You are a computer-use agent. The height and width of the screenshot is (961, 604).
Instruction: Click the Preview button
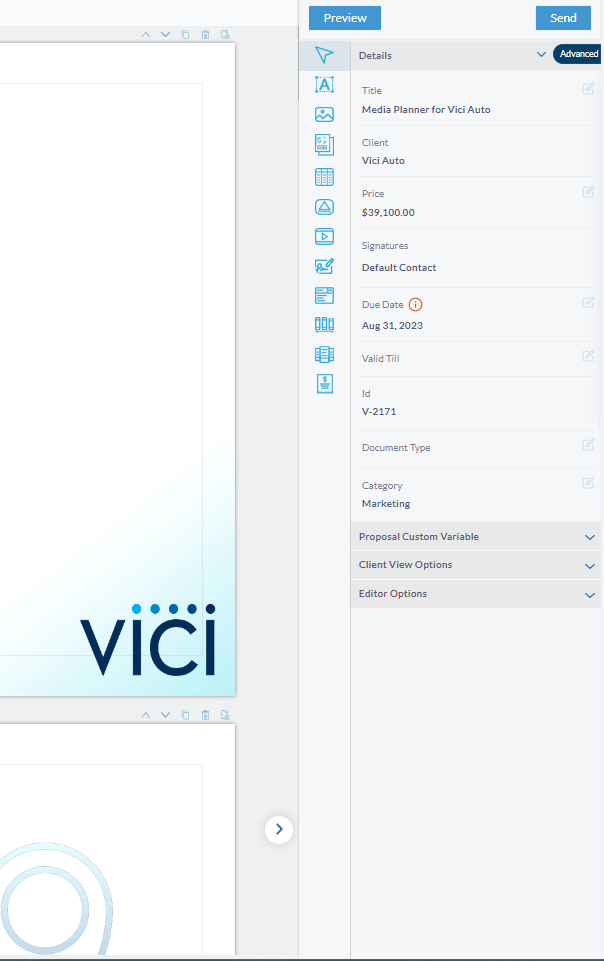(x=345, y=18)
